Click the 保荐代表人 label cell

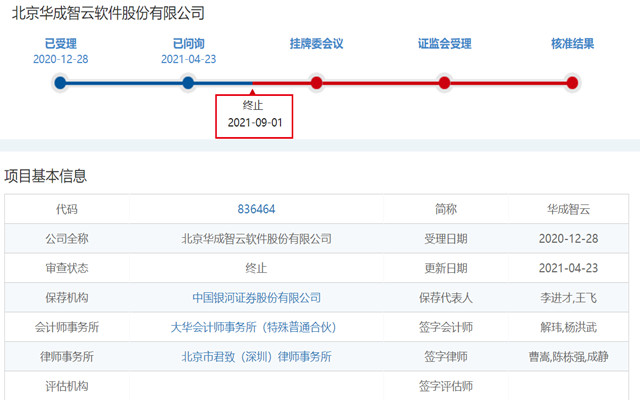(x=446, y=298)
